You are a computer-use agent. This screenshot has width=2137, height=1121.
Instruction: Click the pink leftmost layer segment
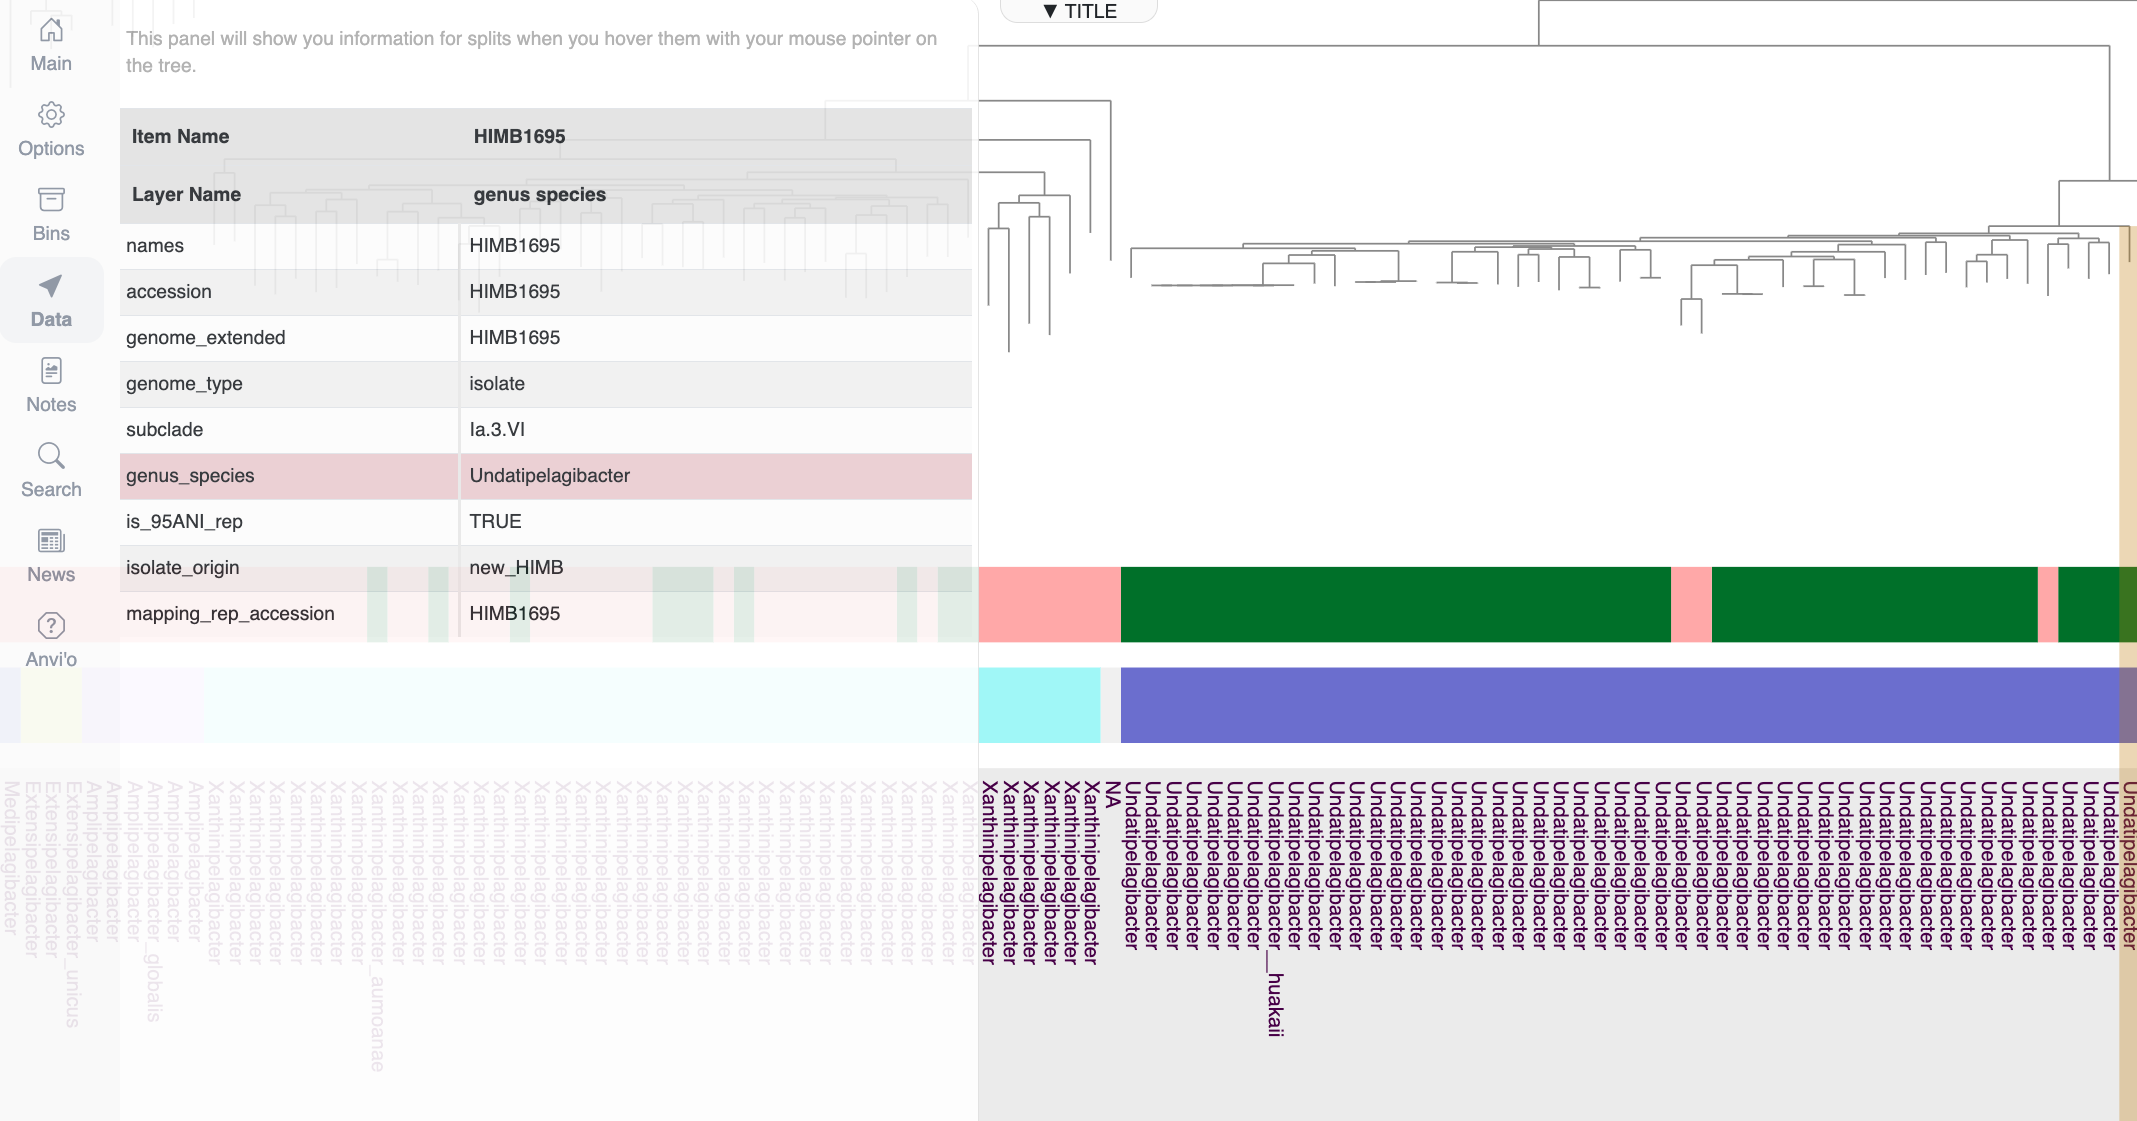pyautogui.click(x=1048, y=604)
